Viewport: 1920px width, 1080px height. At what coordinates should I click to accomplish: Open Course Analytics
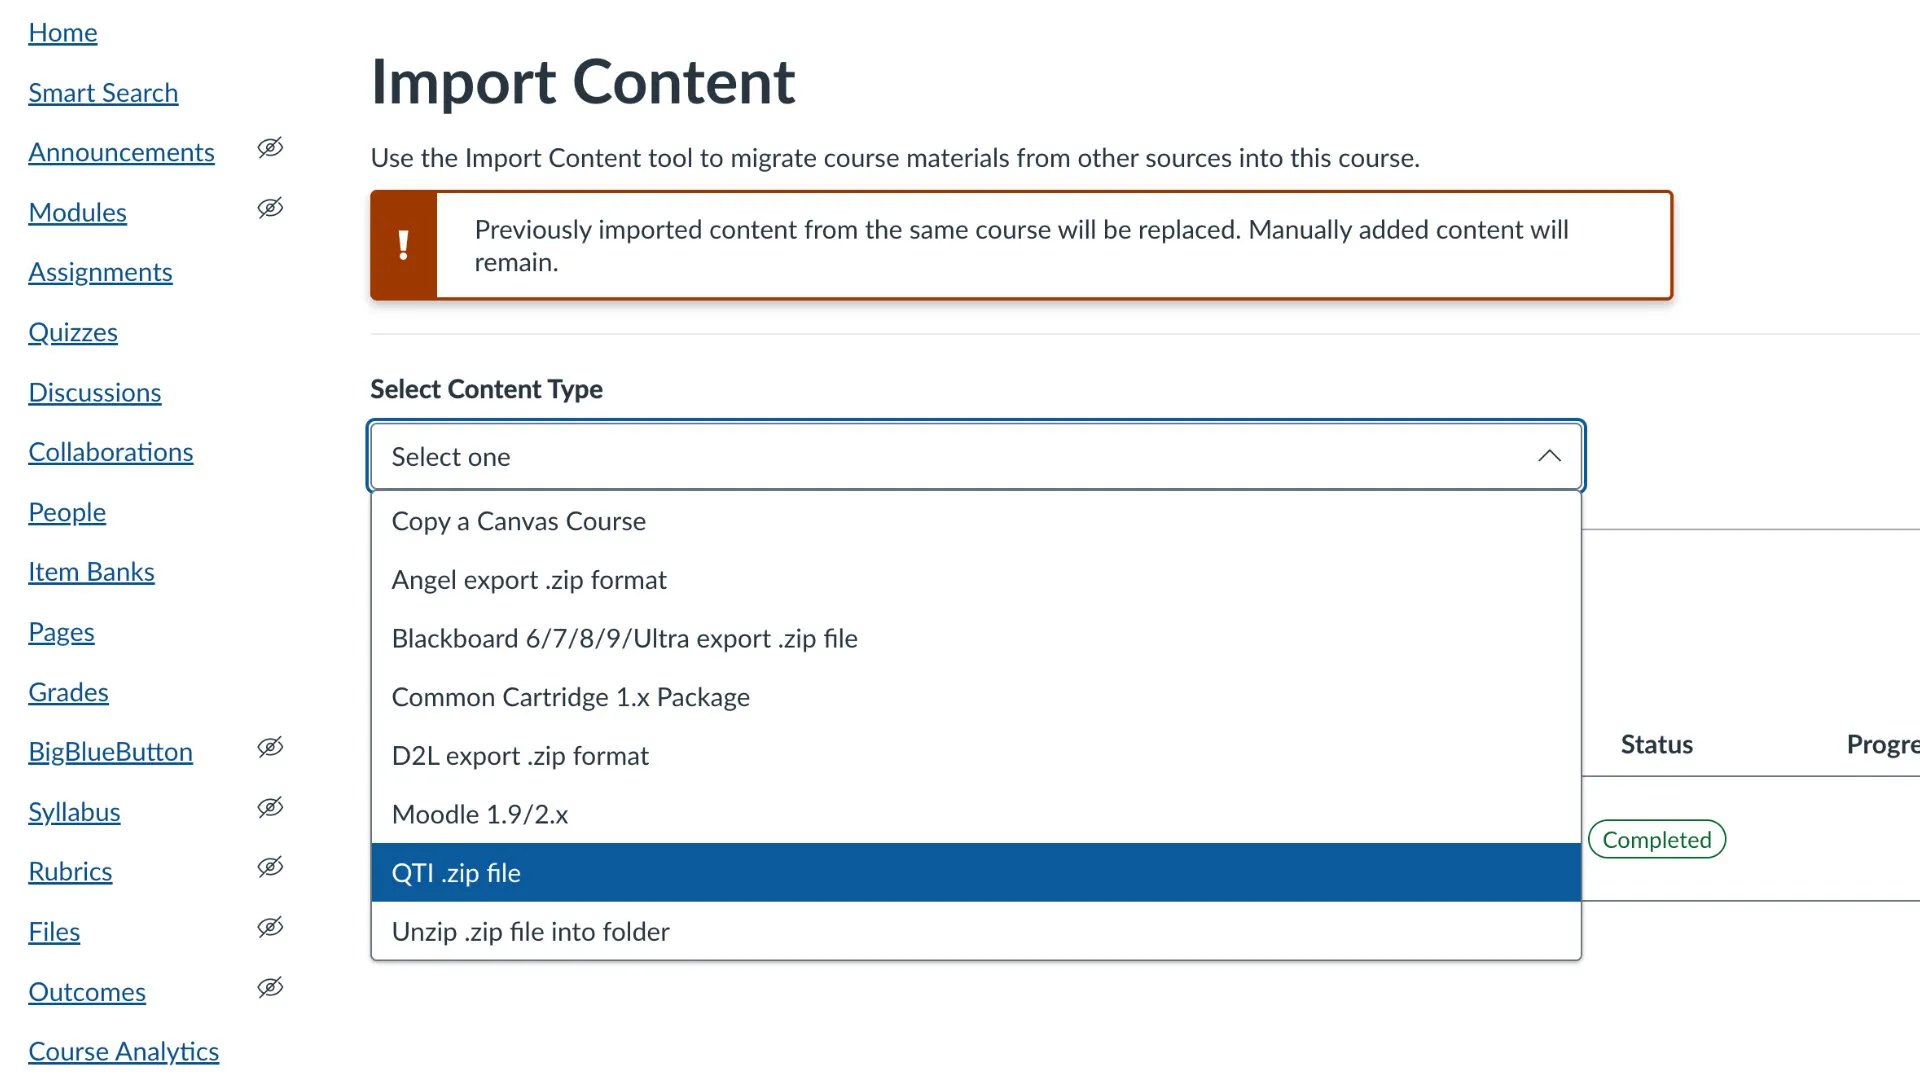pos(124,1051)
